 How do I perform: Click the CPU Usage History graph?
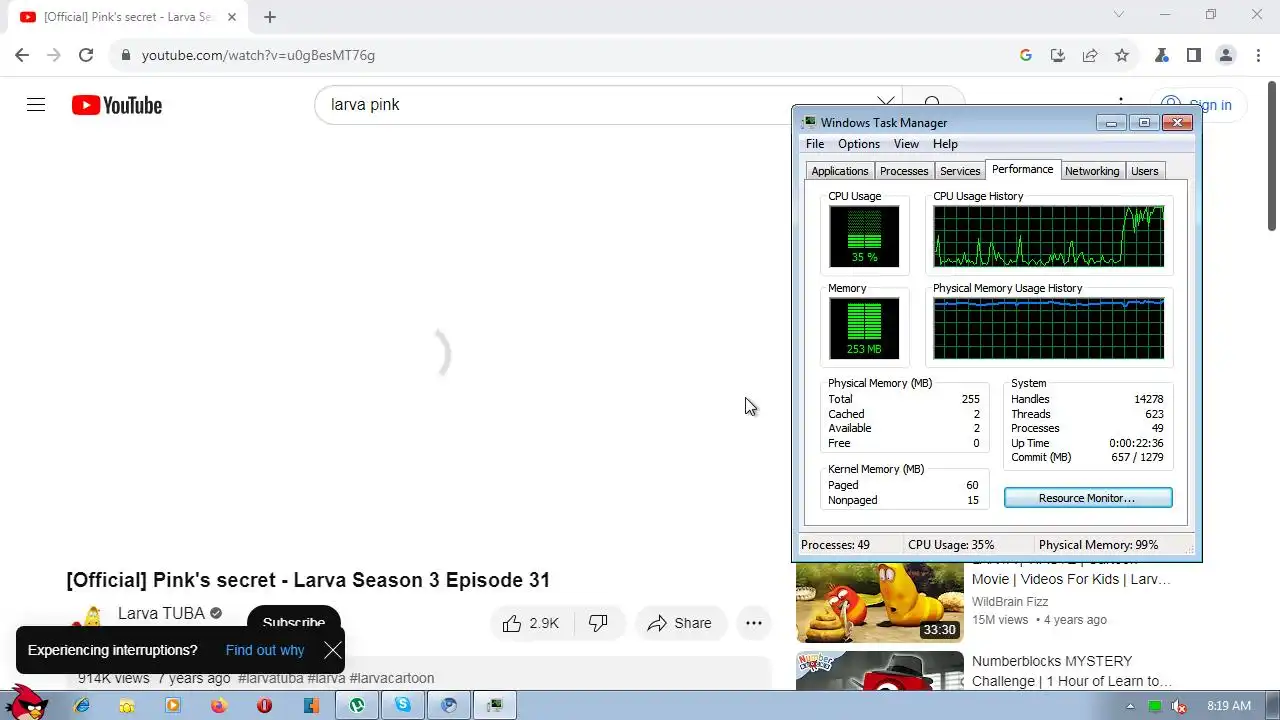point(1049,237)
